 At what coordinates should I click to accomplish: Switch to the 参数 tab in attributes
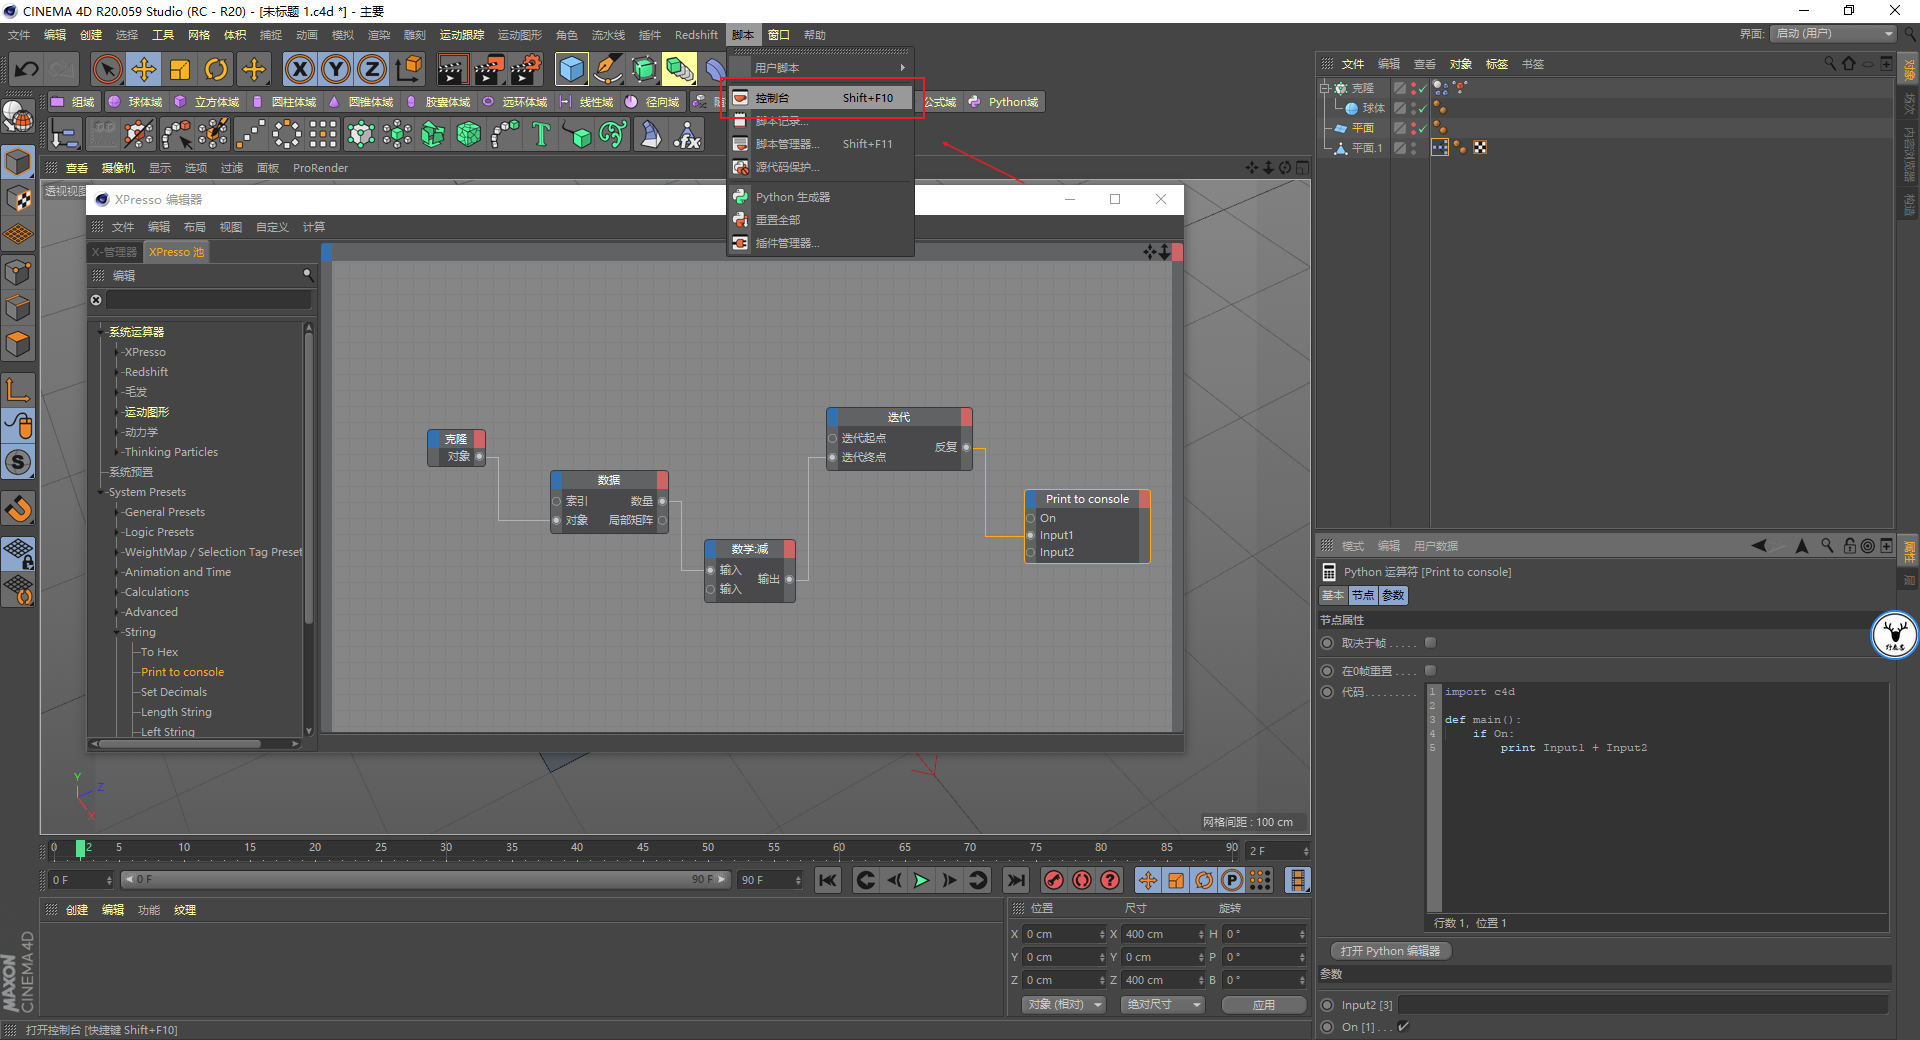click(1393, 595)
